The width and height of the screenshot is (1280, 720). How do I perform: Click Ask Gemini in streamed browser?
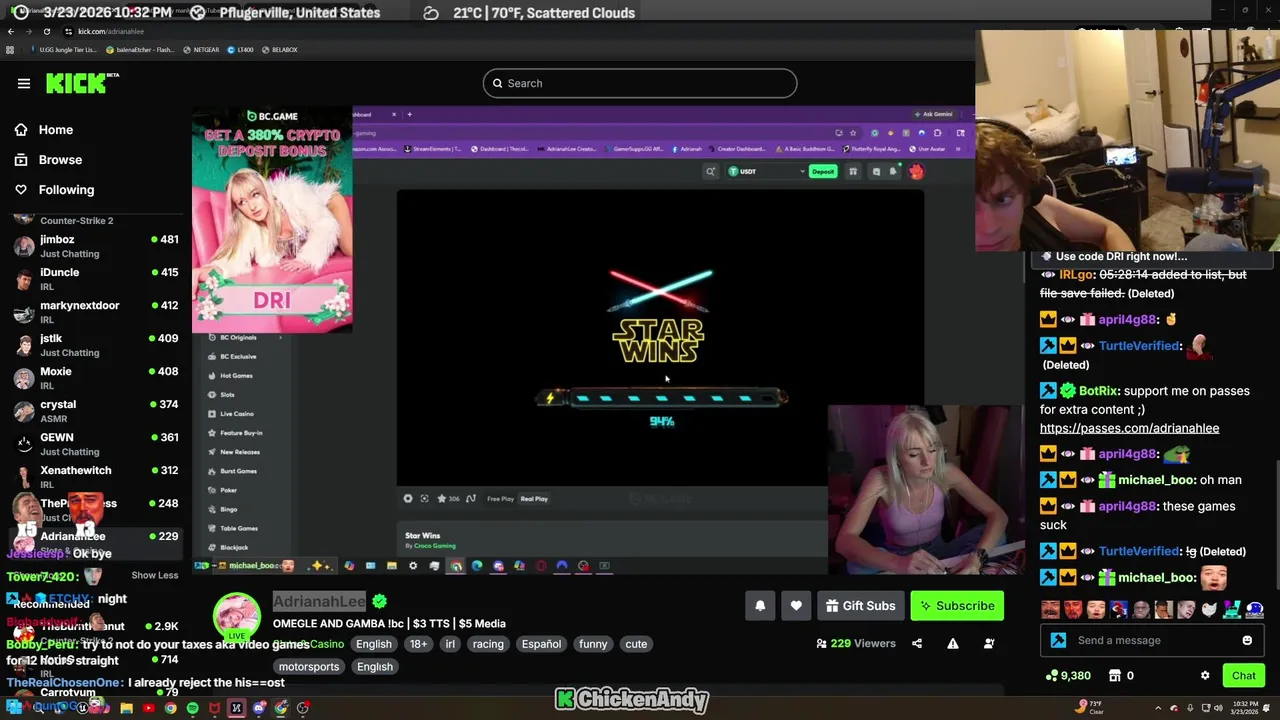tap(932, 114)
